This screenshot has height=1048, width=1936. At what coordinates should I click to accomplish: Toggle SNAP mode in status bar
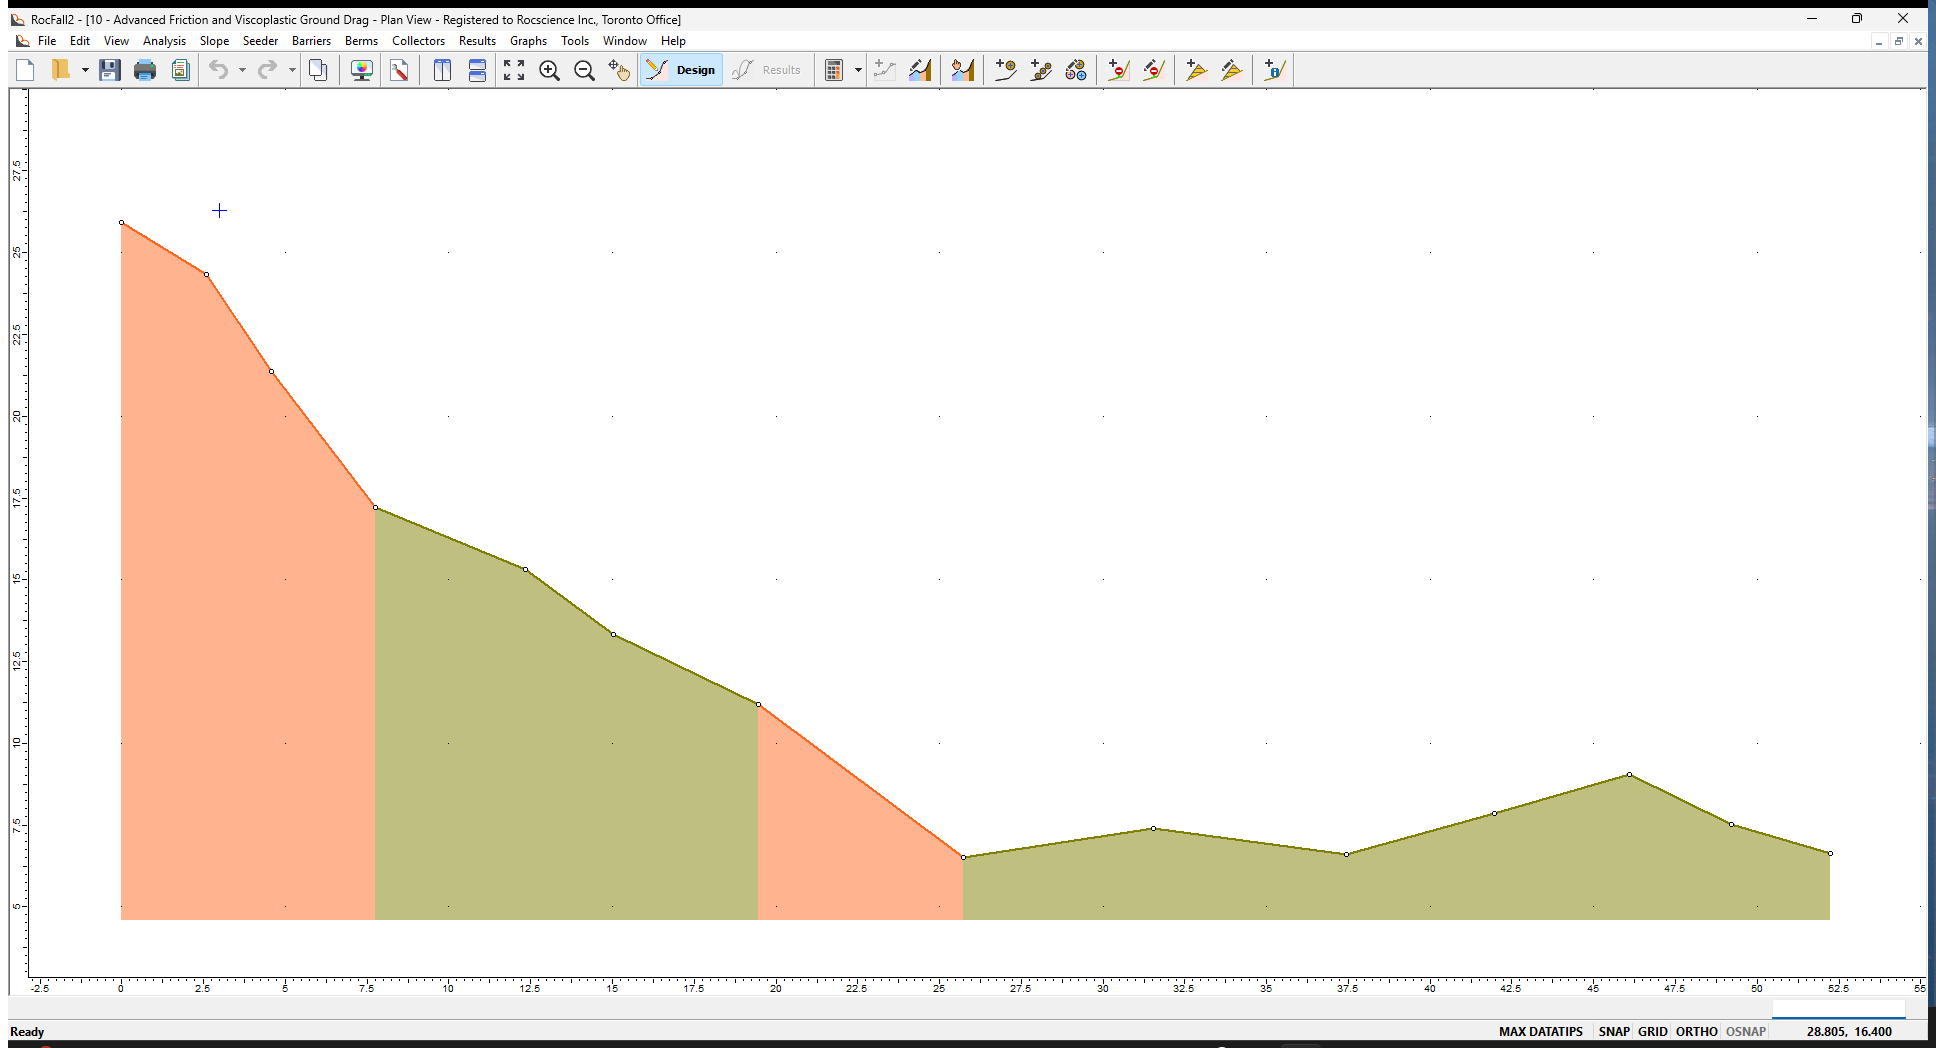point(1613,1031)
